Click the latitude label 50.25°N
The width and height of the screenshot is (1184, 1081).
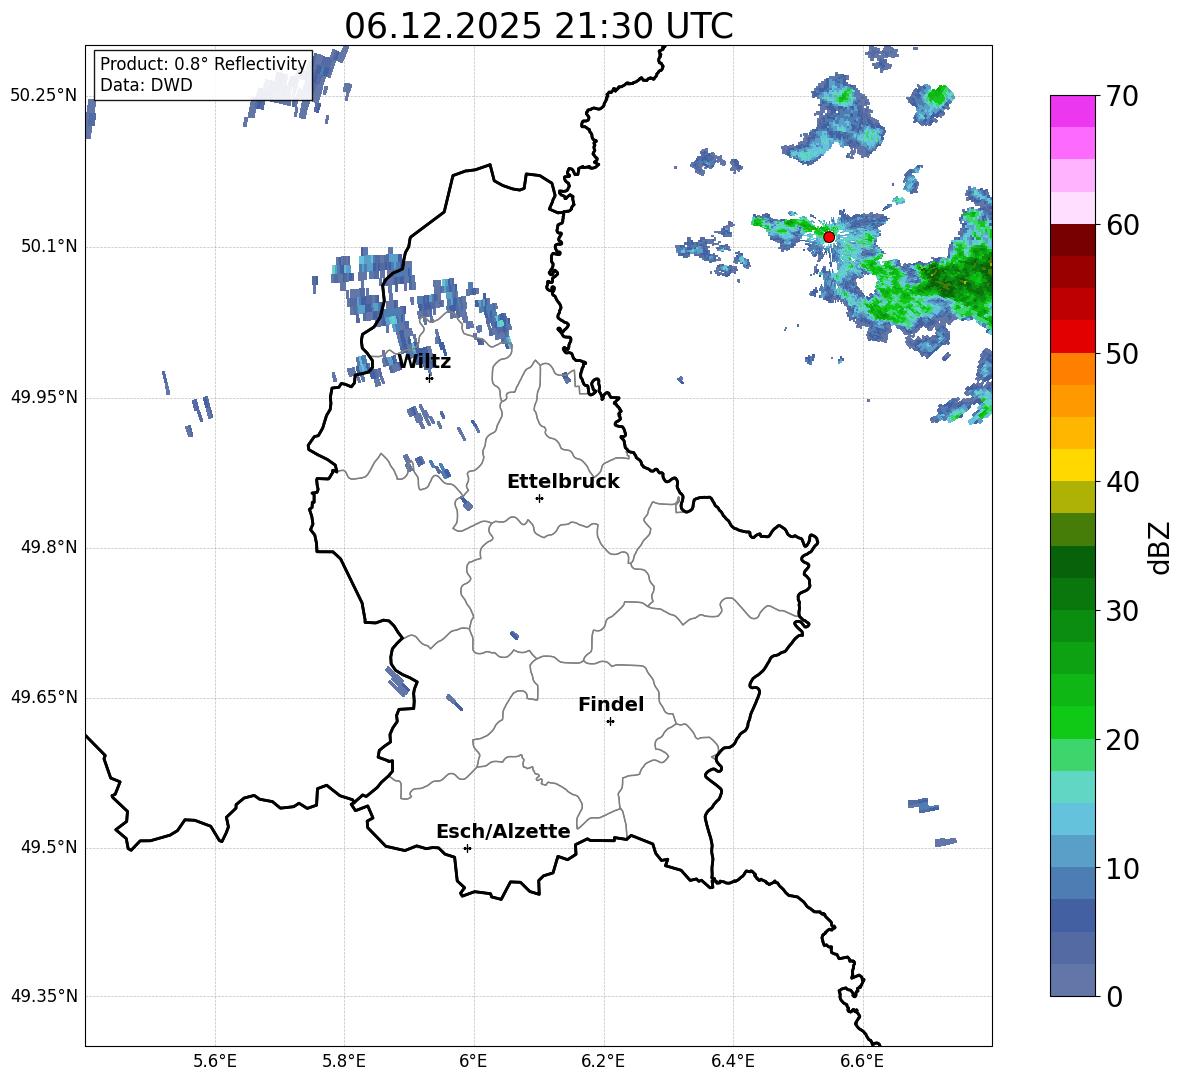[x=44, y=96]
